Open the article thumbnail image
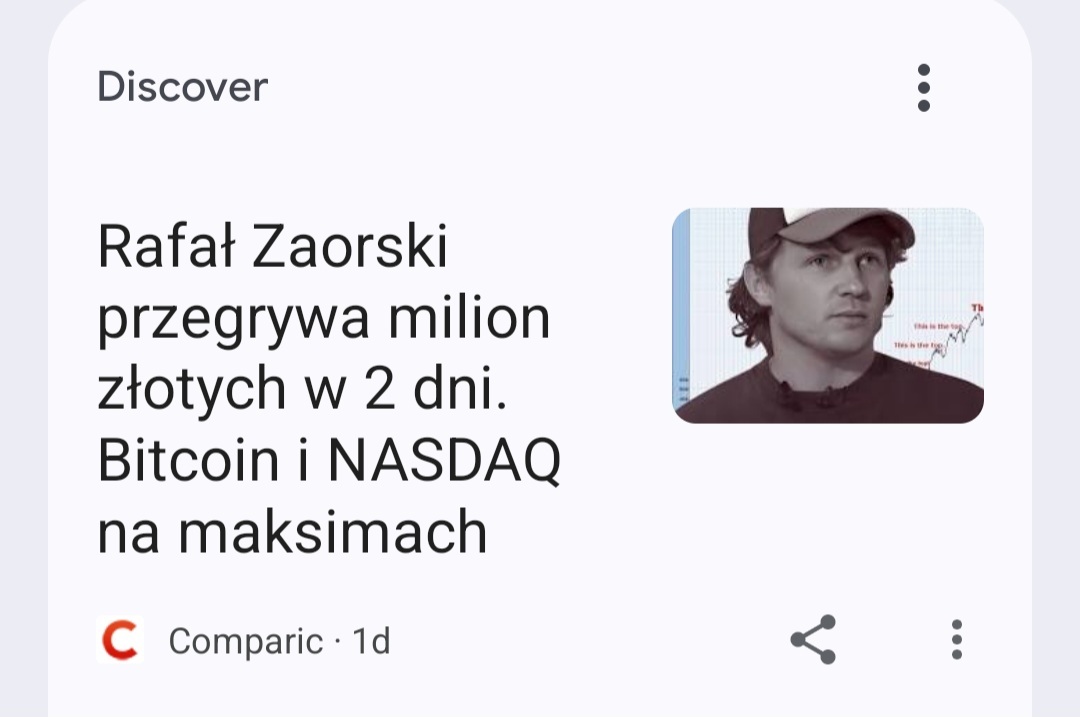Viewport: 1080px width, 717px height. pos(827,315)
